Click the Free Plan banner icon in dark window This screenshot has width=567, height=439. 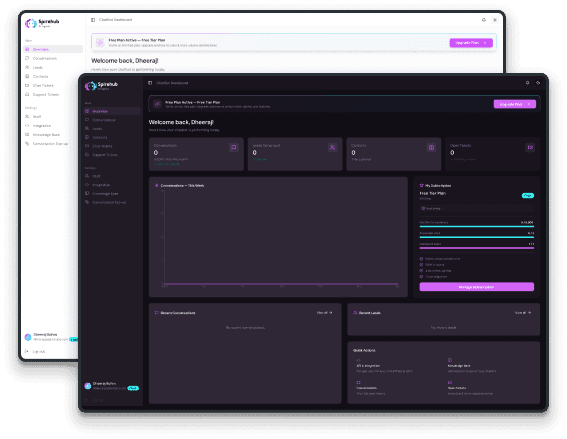click(x=157, y=104)
